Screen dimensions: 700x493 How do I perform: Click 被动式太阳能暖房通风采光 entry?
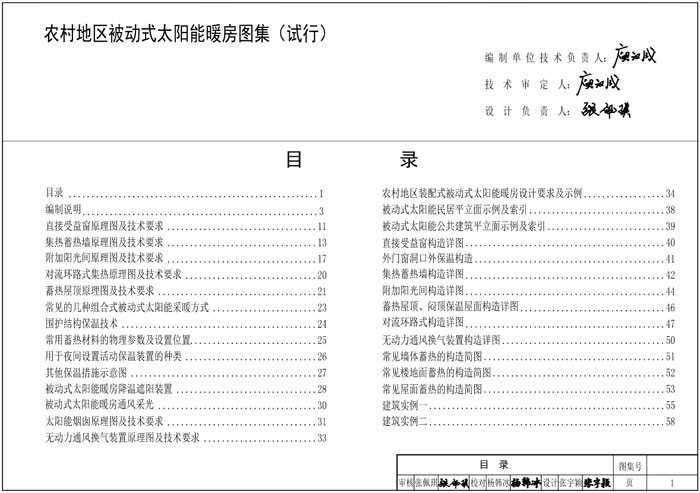tap(186, 405)
